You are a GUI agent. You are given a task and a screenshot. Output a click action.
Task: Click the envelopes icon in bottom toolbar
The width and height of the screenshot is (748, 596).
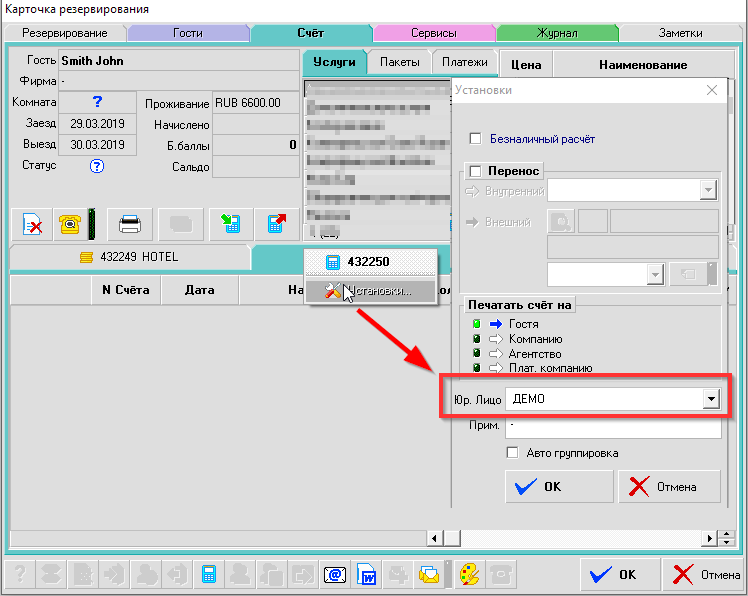click(x=430, y=575)
